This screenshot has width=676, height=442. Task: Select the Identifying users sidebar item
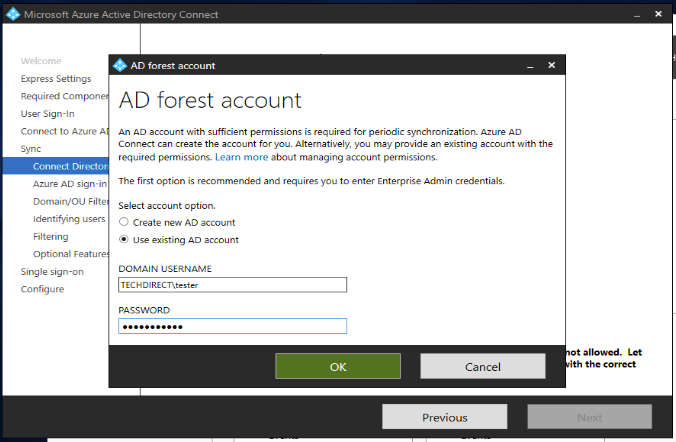coord(69,219)
